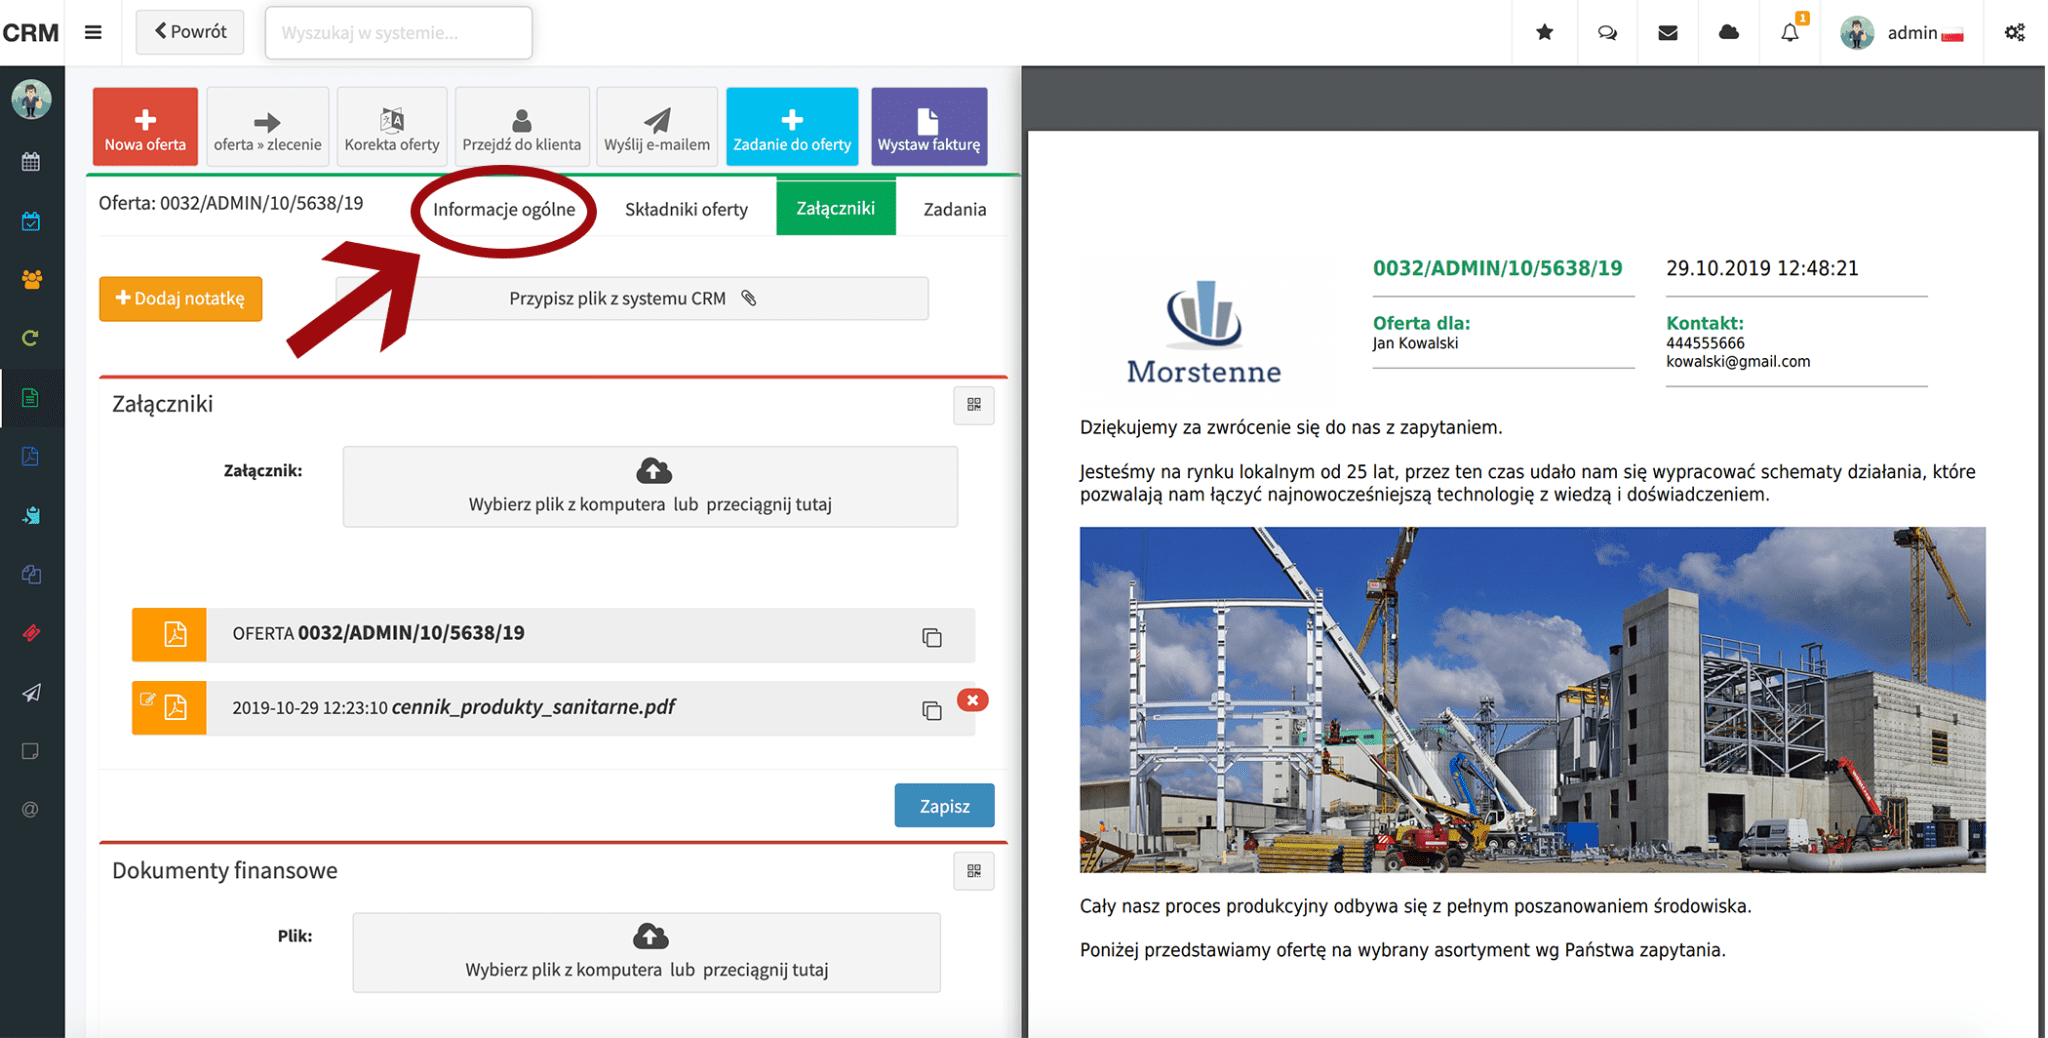
Task: Click the Dodaj notatkę button
Action: pyautogui.click(x=181, y=299)
